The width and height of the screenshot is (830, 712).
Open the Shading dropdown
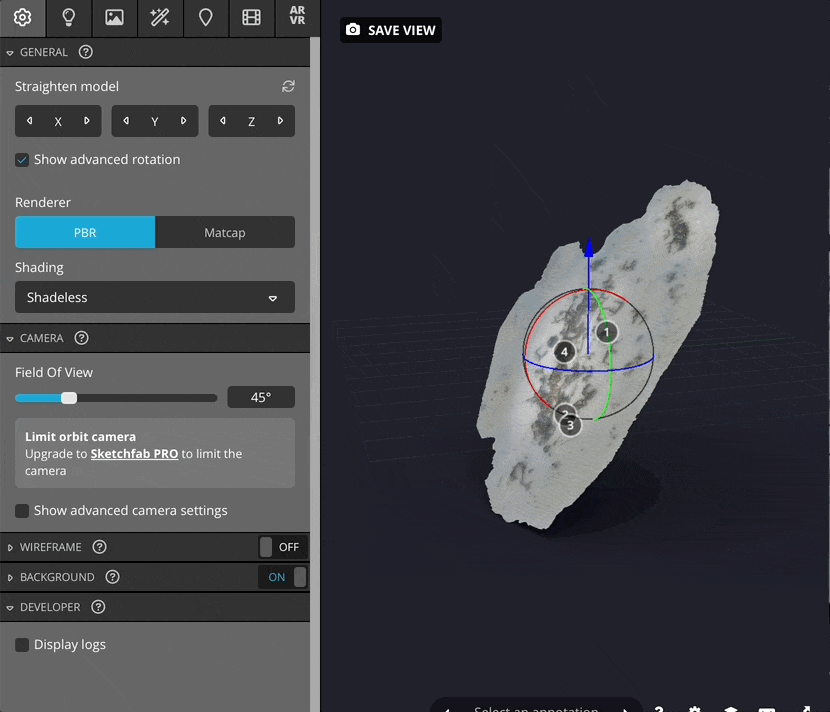(x=154, y=297)
